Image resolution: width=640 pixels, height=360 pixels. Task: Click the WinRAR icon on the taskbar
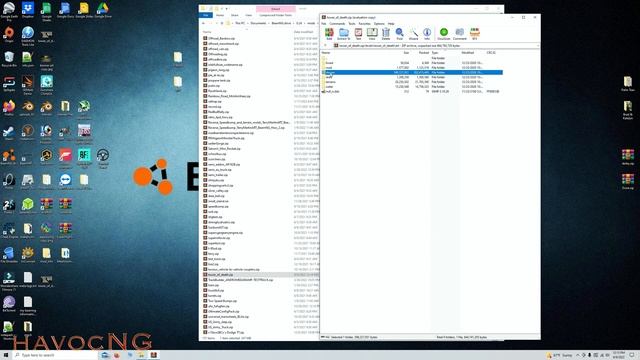pyautogui.click(x=153, y=355)
